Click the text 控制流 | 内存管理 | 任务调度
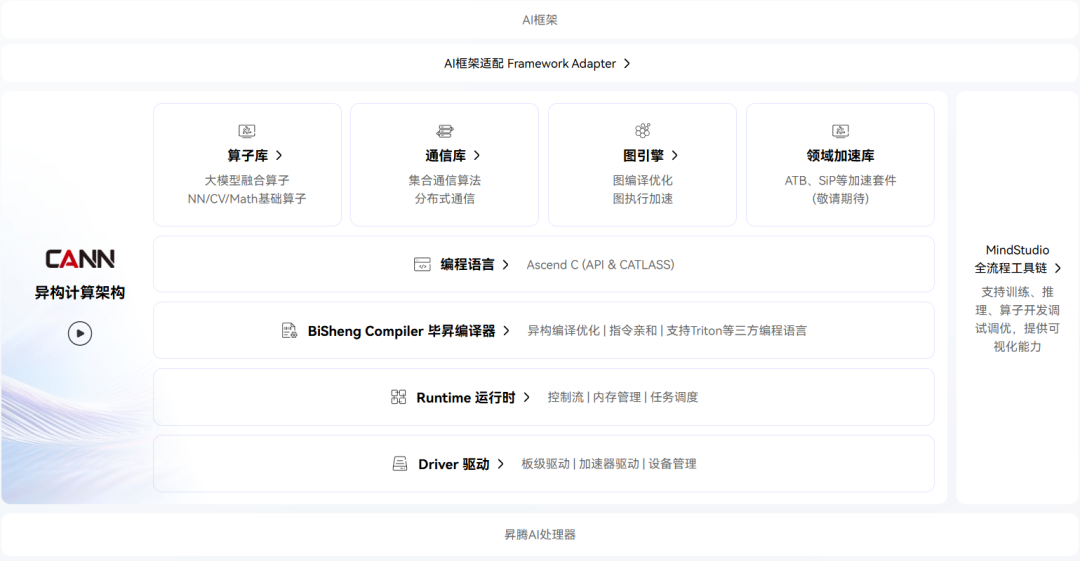The width and height of the screenshot is (1080, 561). (623, 398)
